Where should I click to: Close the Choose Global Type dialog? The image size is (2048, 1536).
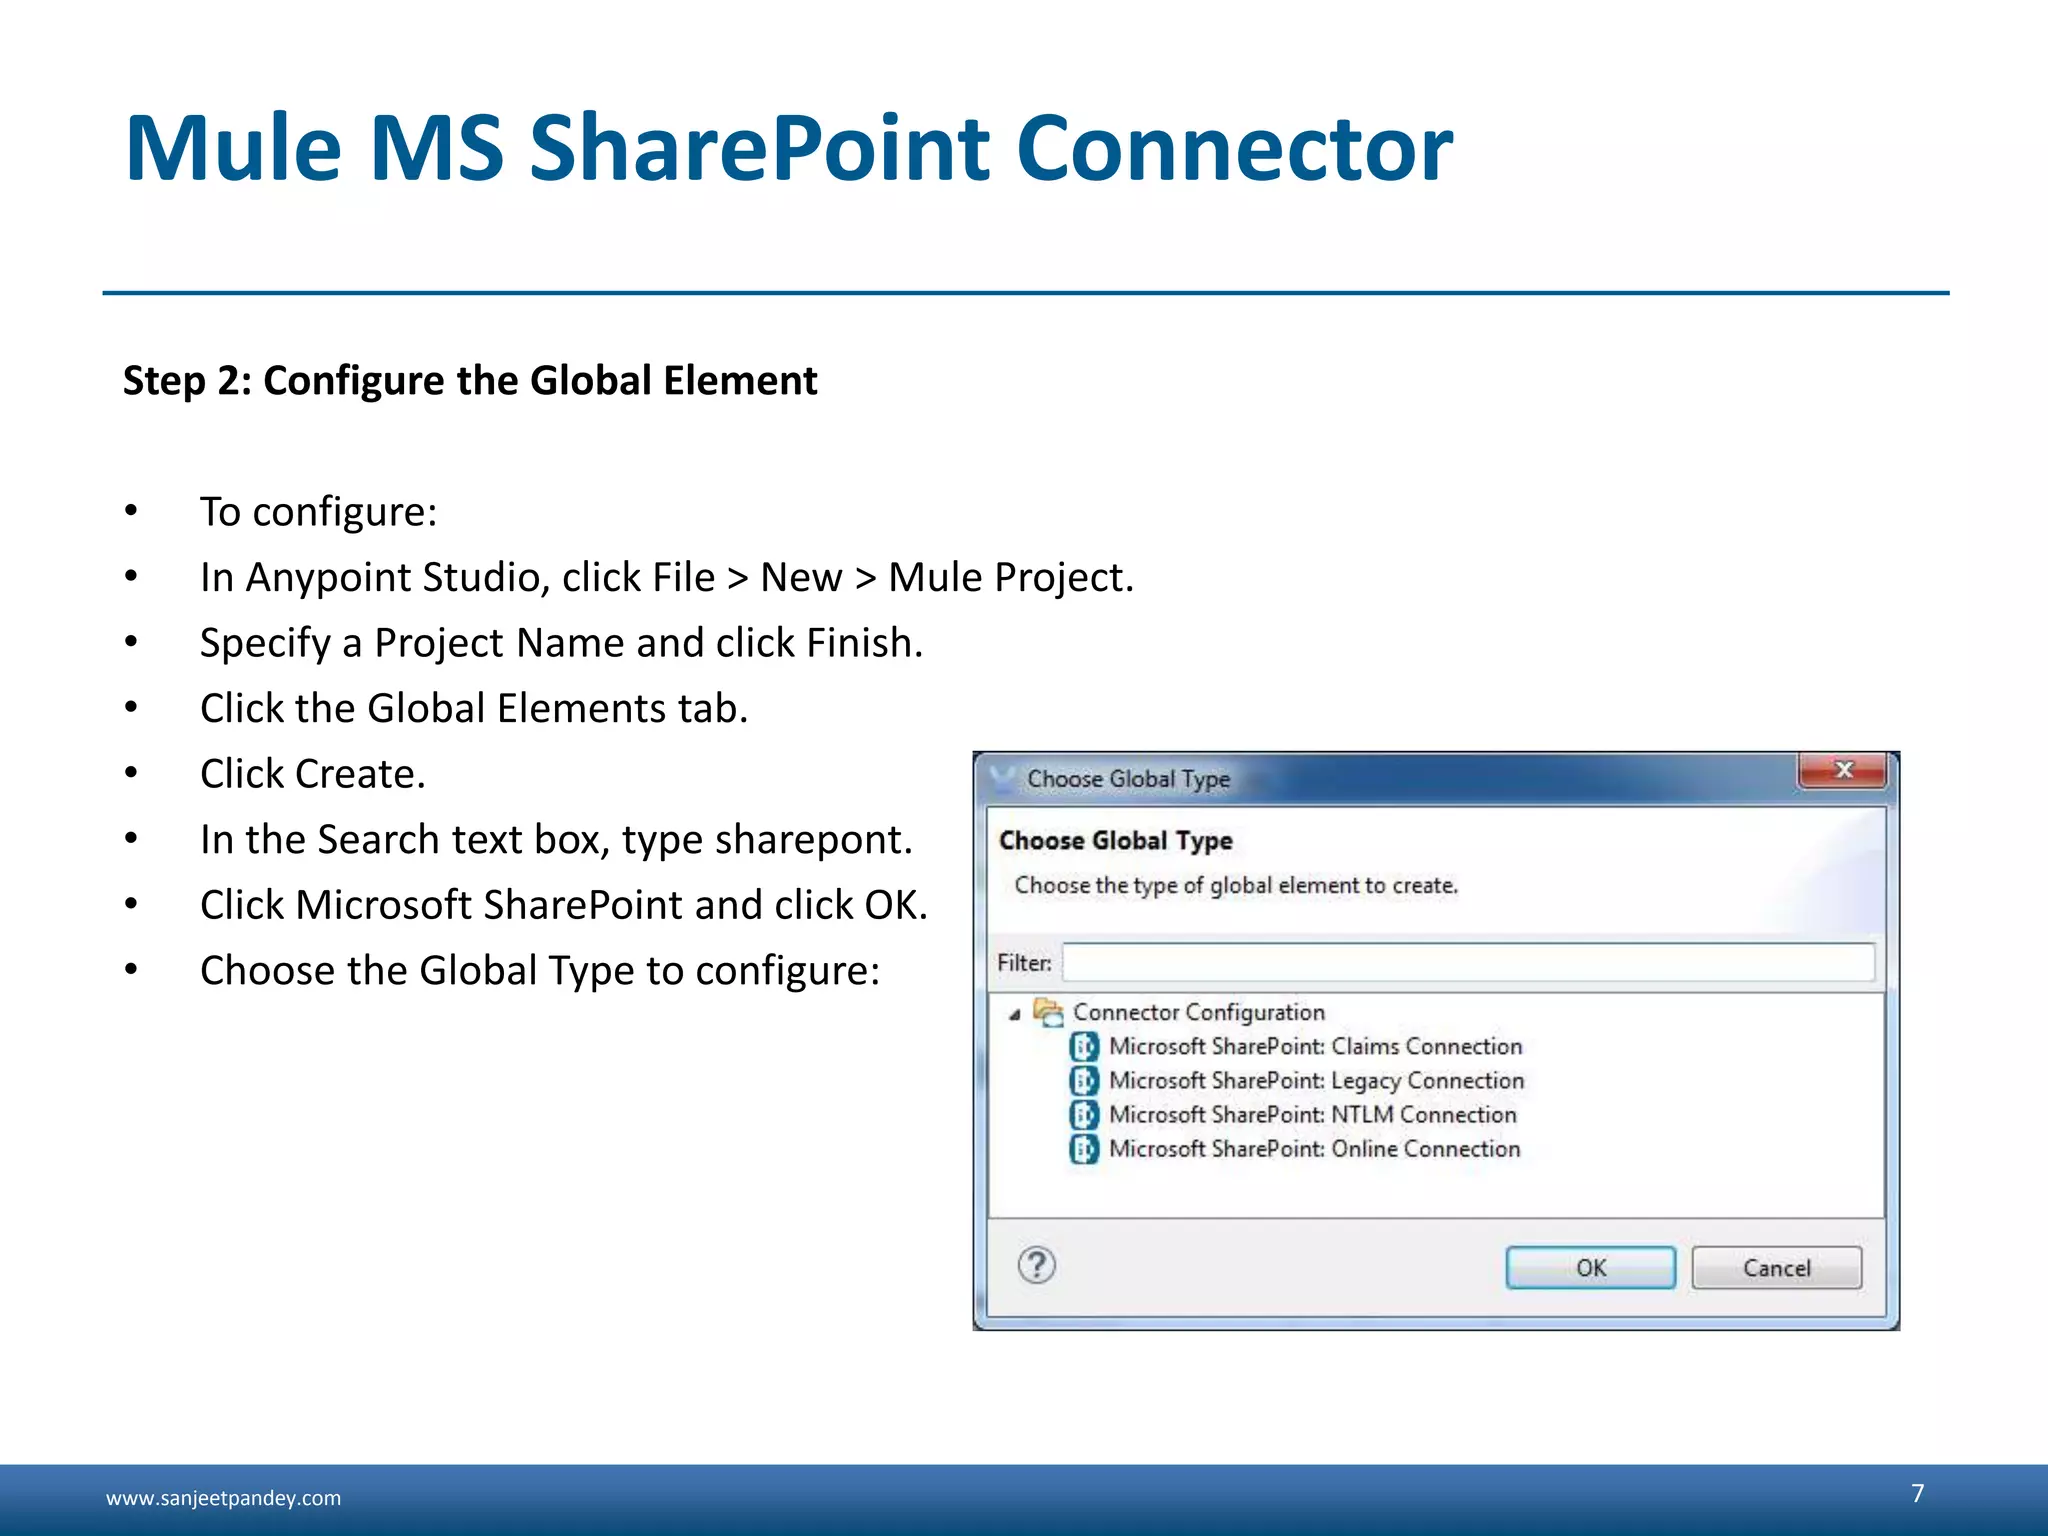1843,770
